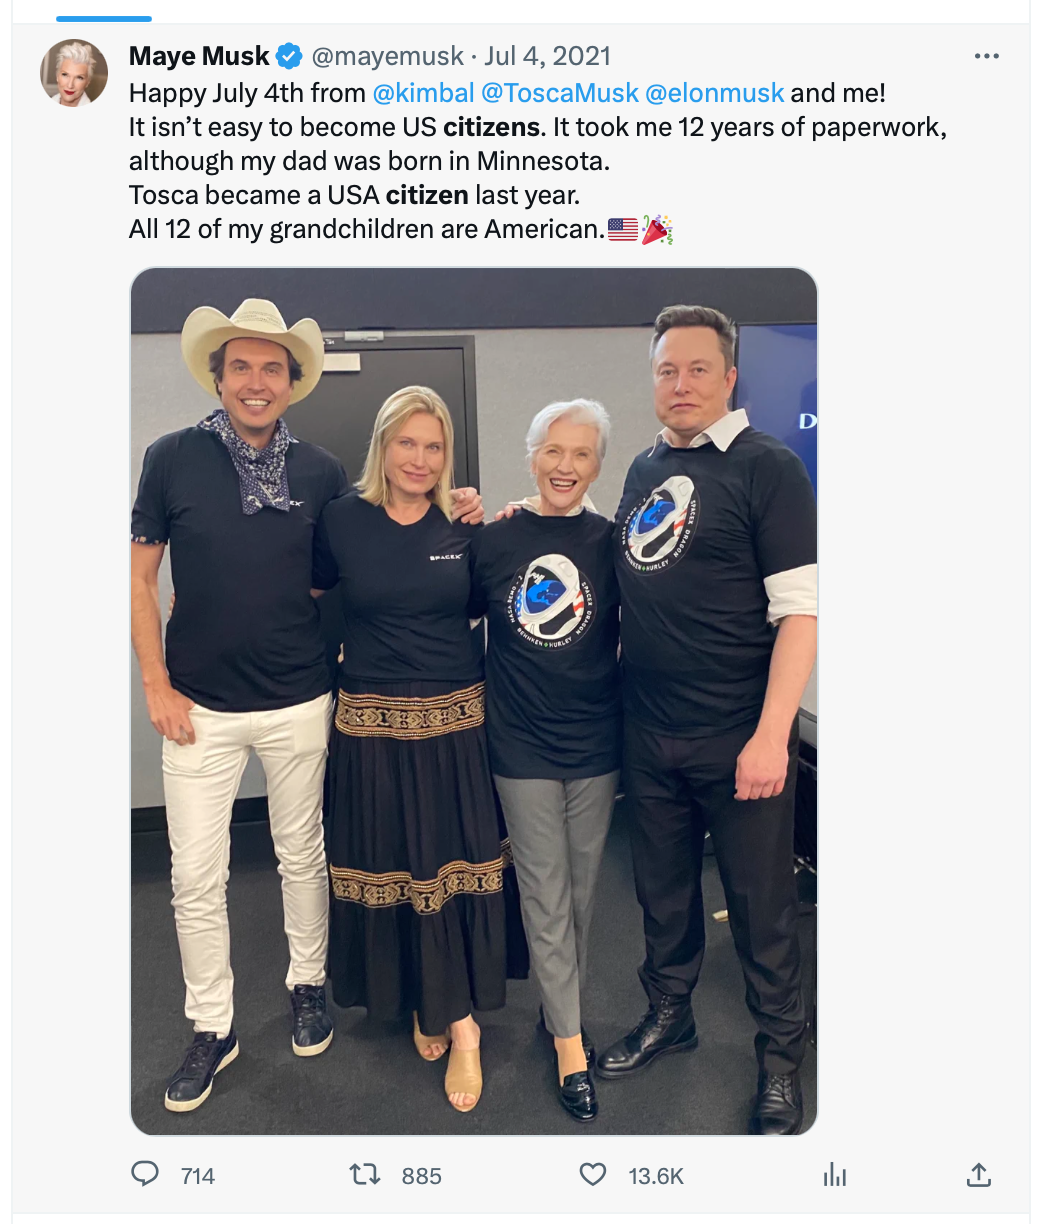Open the @kimbal mention link

coord(423,93)
